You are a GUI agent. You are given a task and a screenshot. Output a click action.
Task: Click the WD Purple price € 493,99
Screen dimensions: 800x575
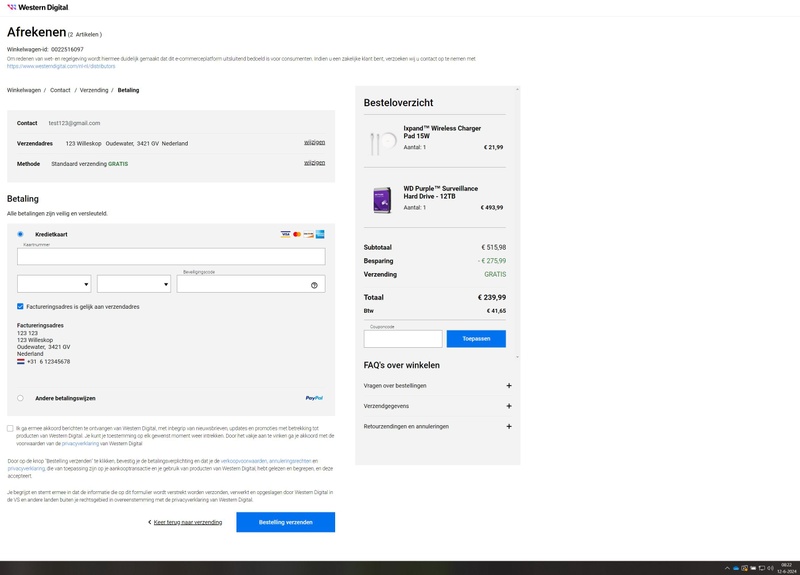[x=492, y=208]
